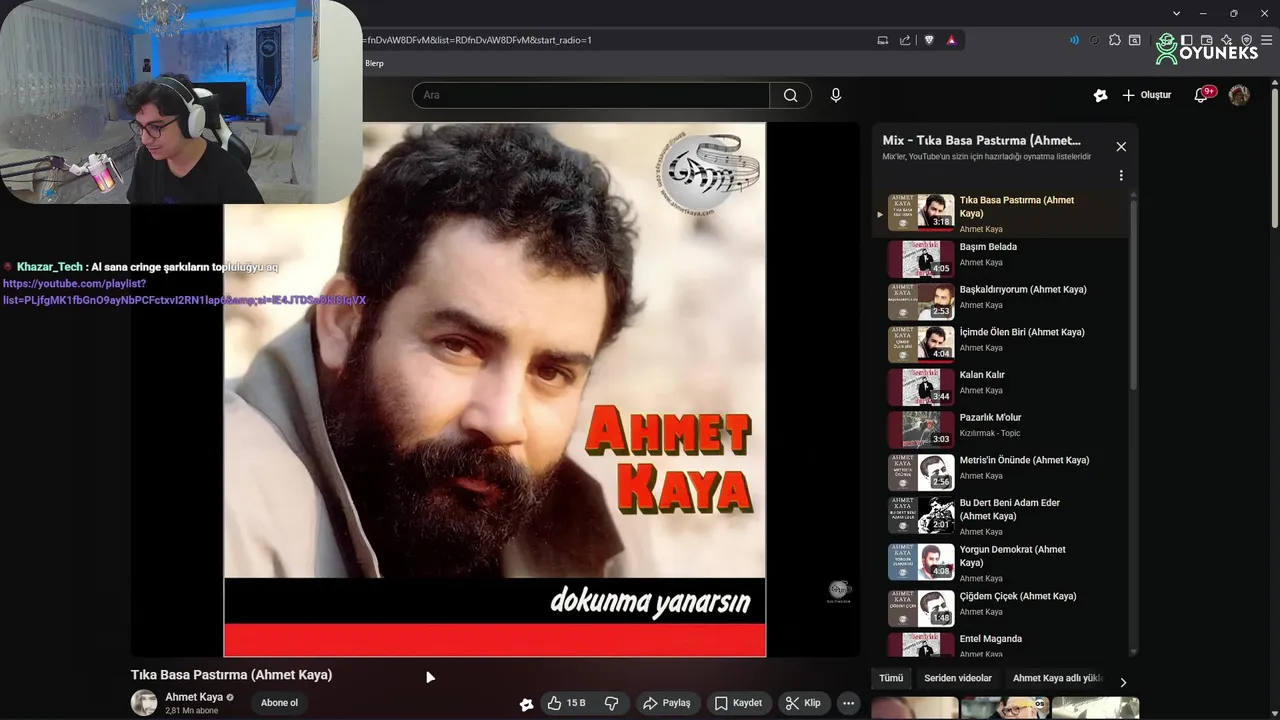Open the Brave VPN shield icon

1246,40
